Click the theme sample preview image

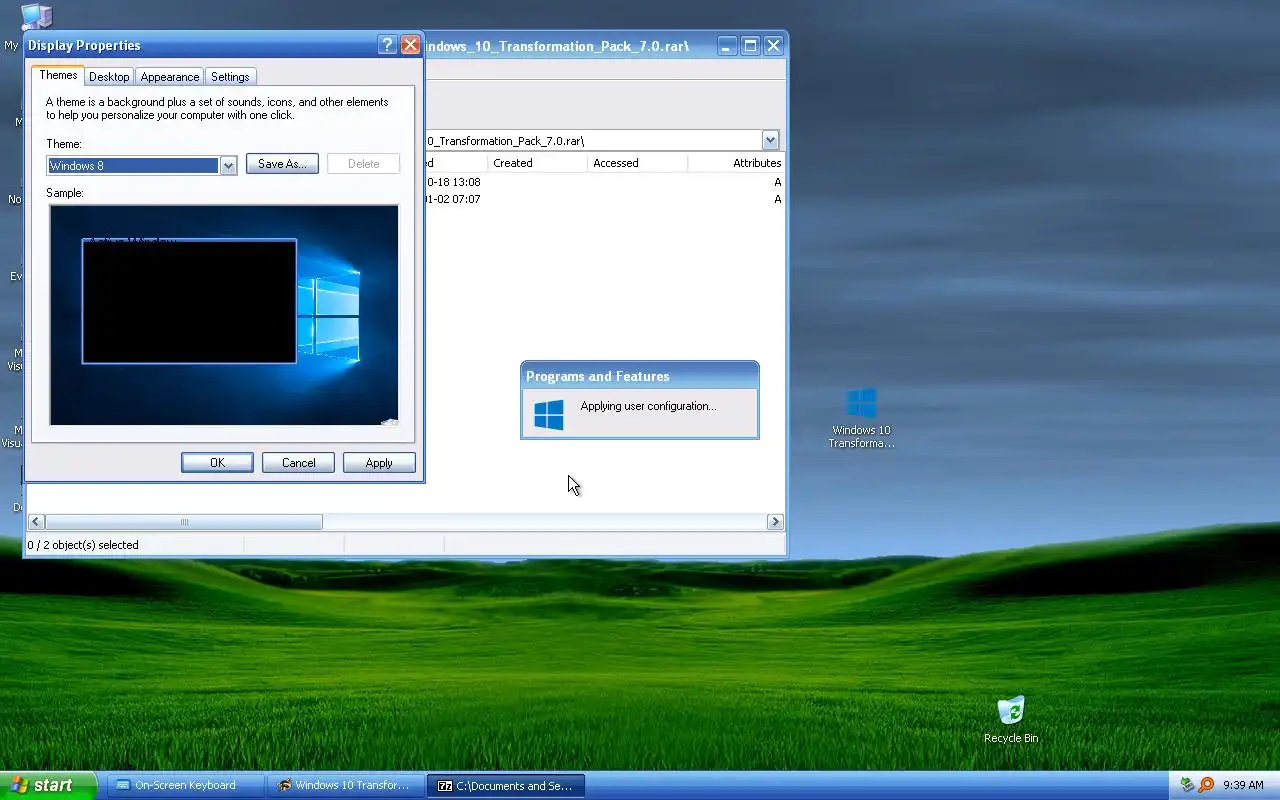coord(224,315)
